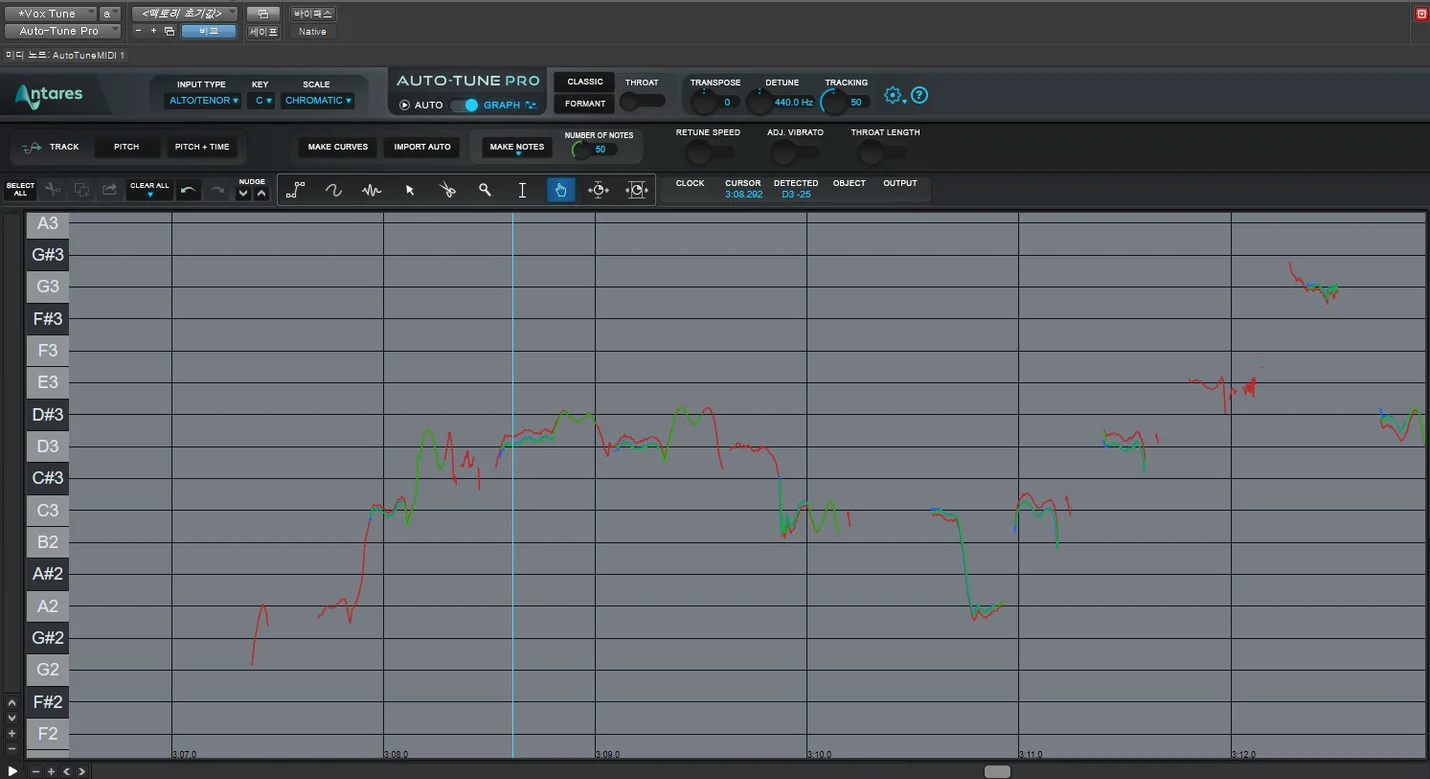Open the Scale Chromatic dropdown

pos(318,100)
